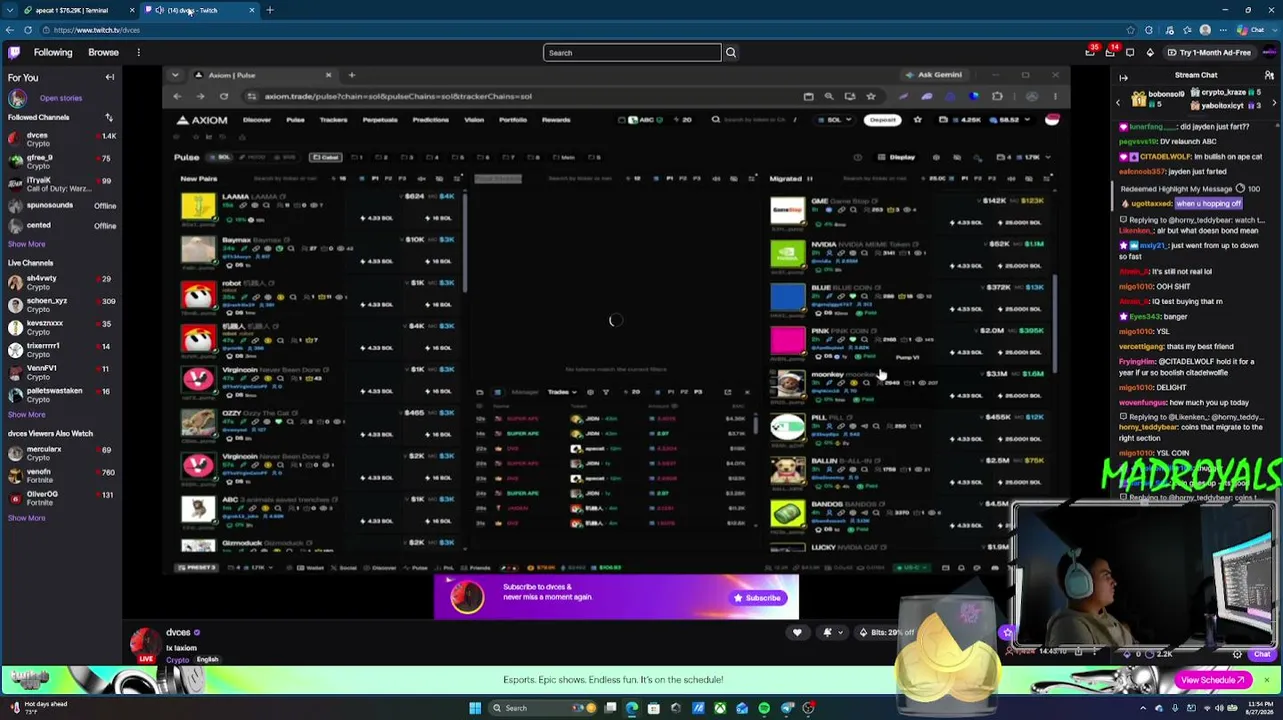Switch to the apecat Terminal browser tab

79,10
